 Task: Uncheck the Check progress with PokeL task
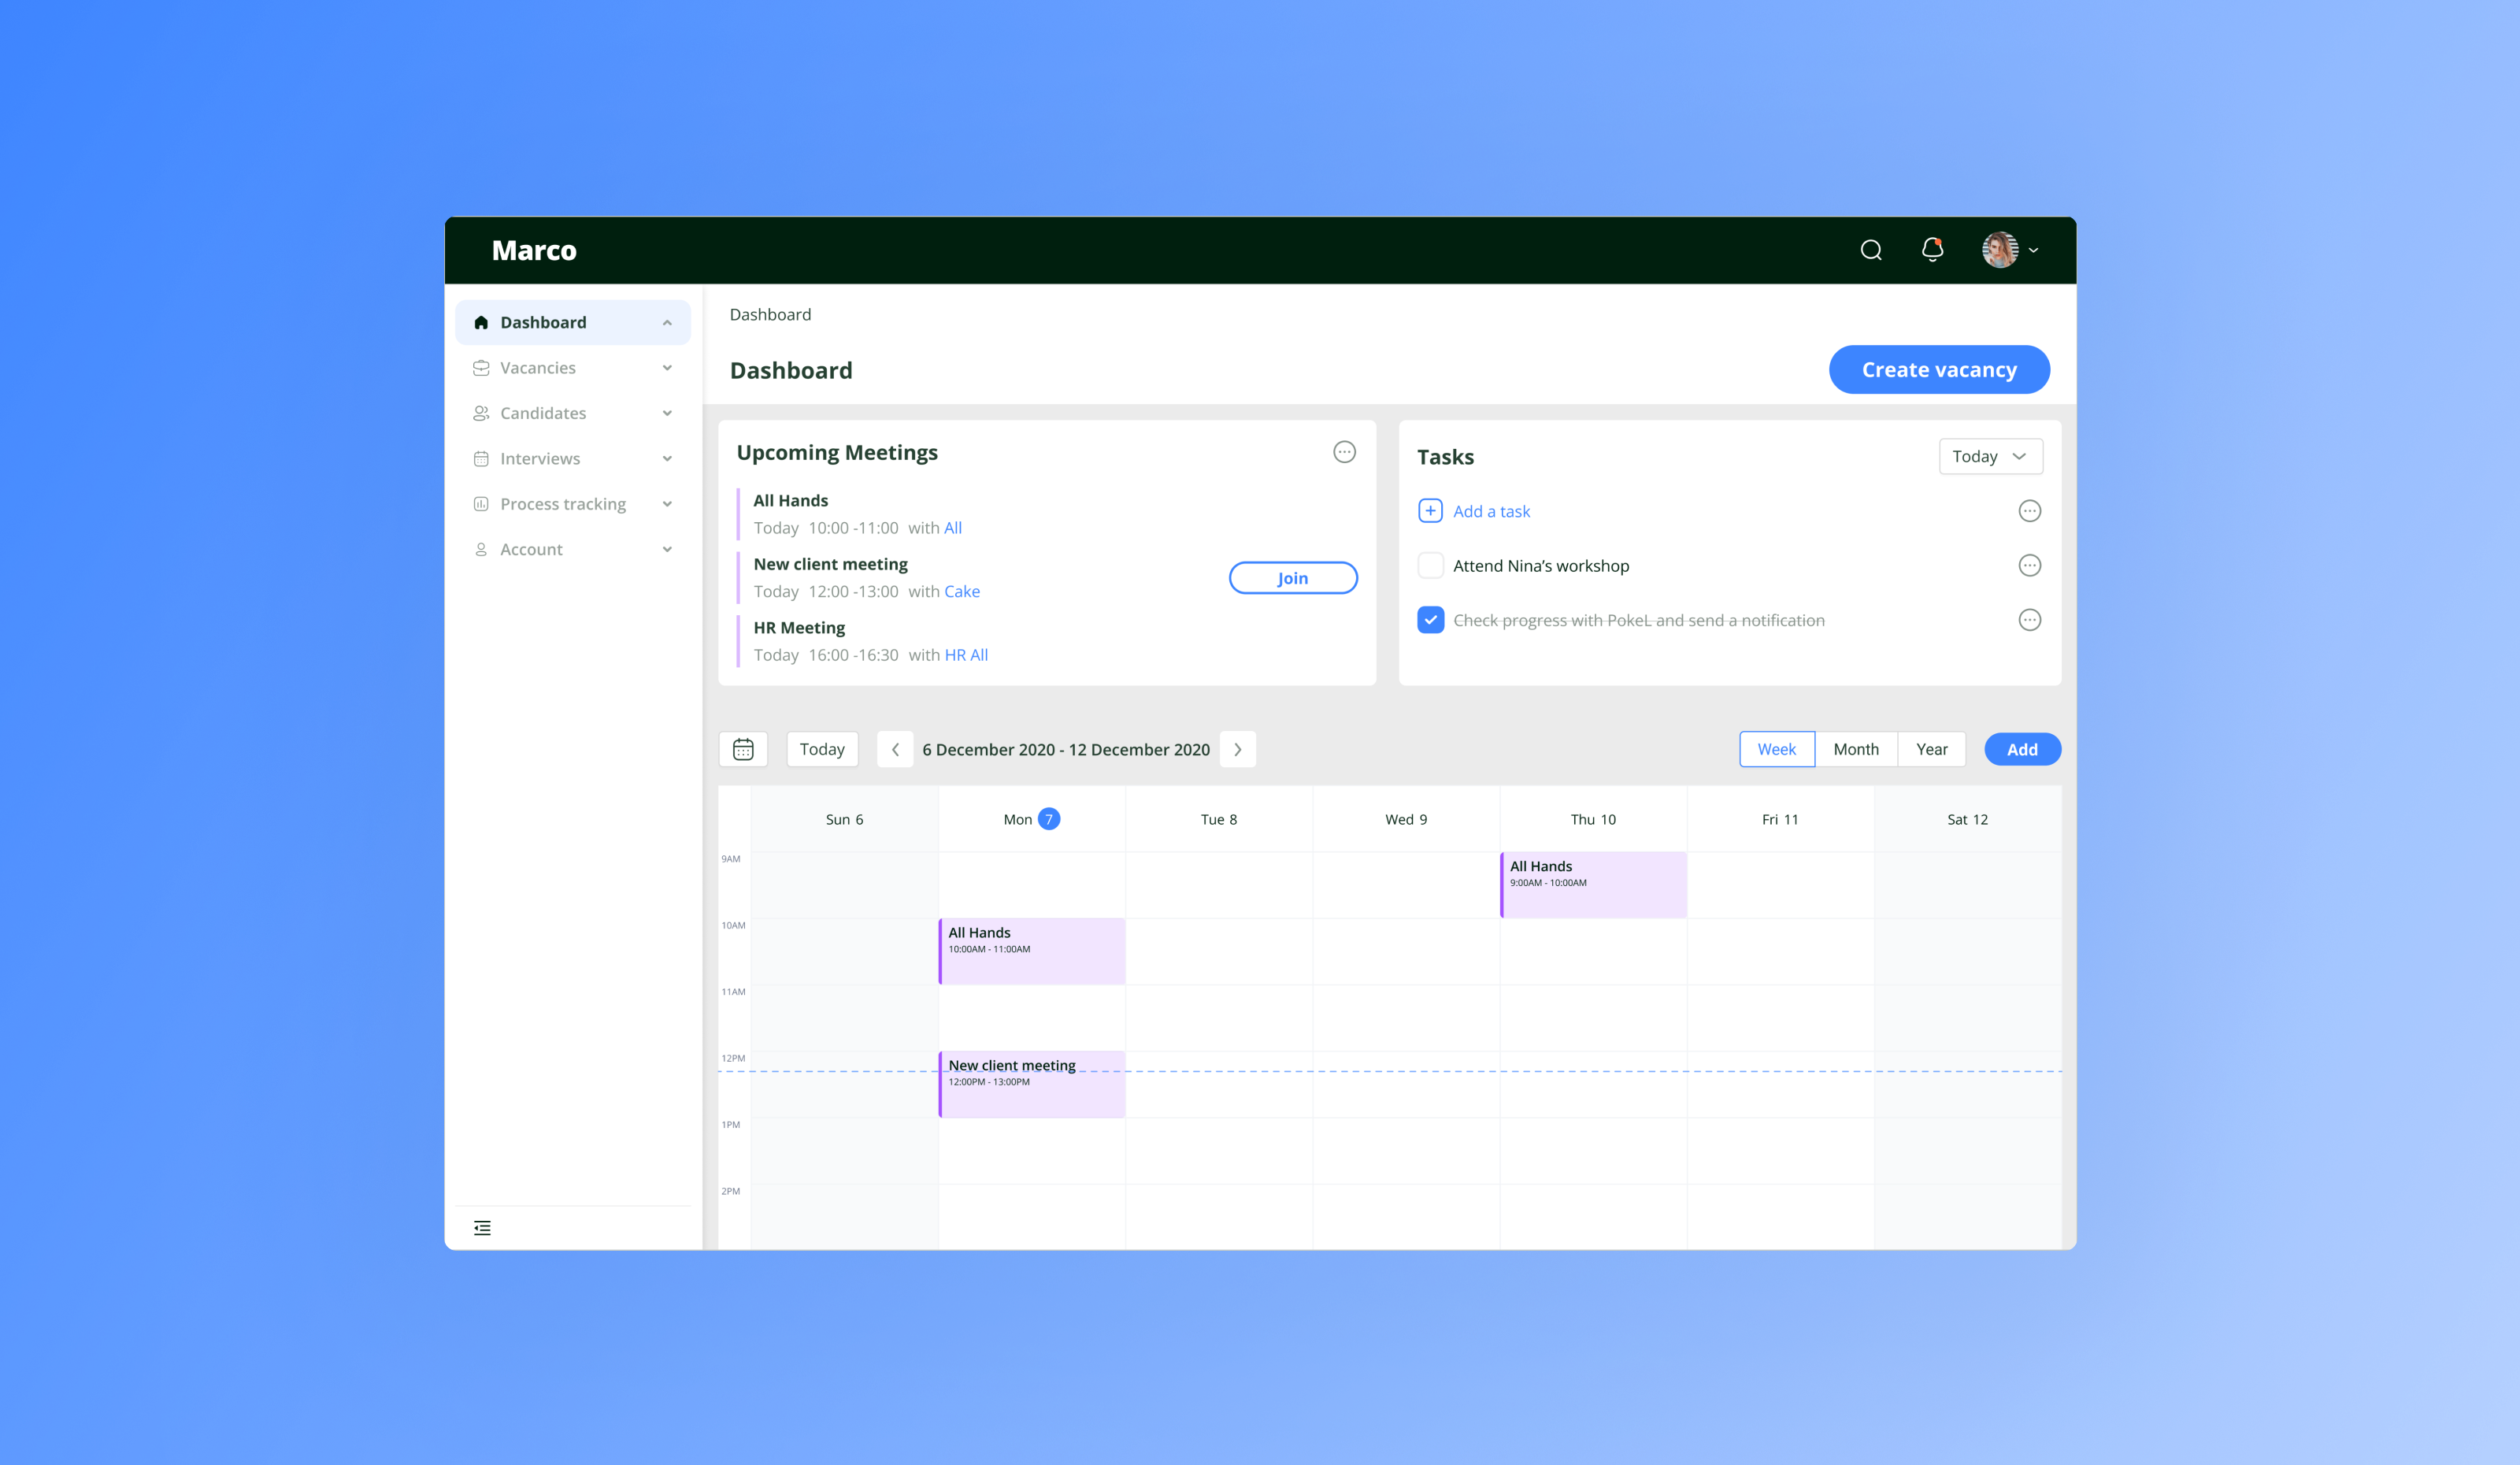[x=1430, y=620]
